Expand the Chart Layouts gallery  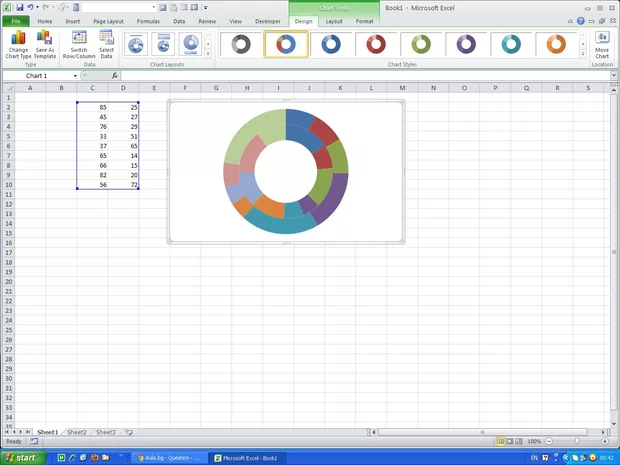tap(208, 53)
